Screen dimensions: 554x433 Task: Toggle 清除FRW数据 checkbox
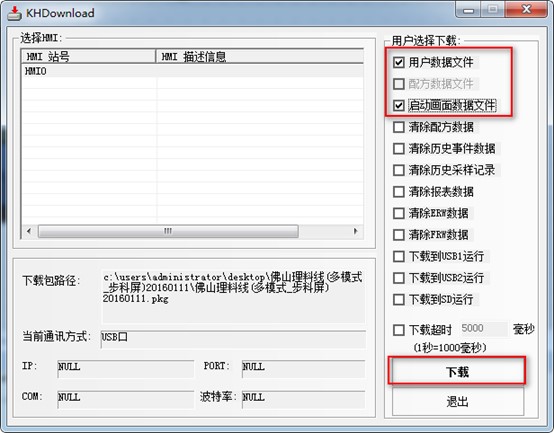(x=399, y=235)
